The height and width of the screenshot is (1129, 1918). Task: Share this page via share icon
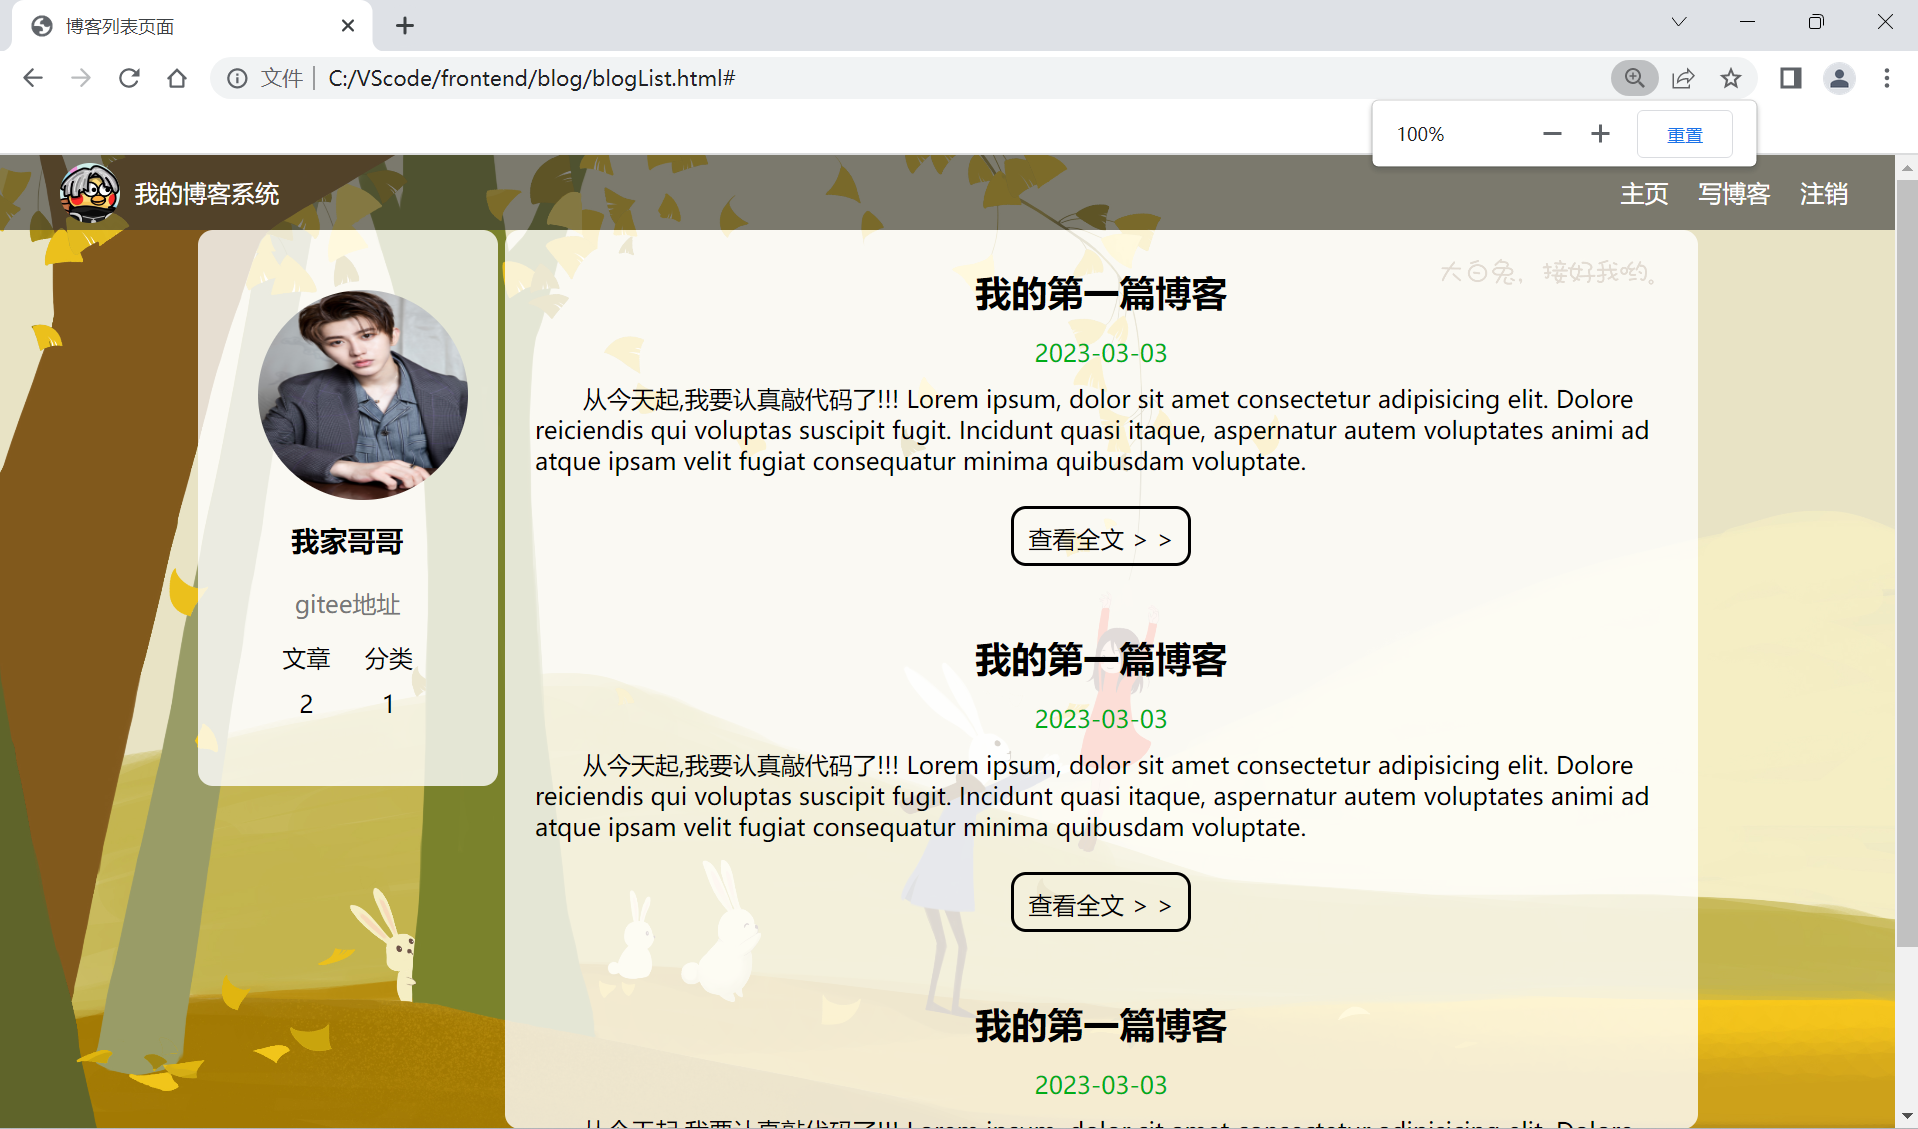[x=1683, y=78]
